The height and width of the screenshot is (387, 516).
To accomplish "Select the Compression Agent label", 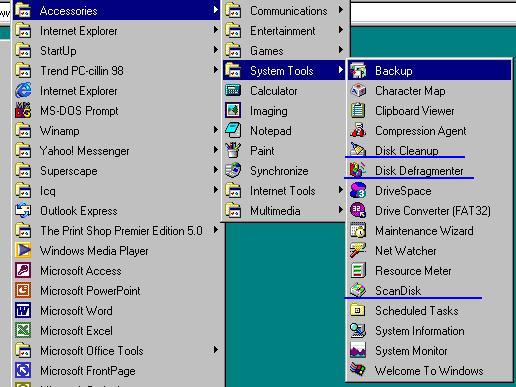I will 421,131.
